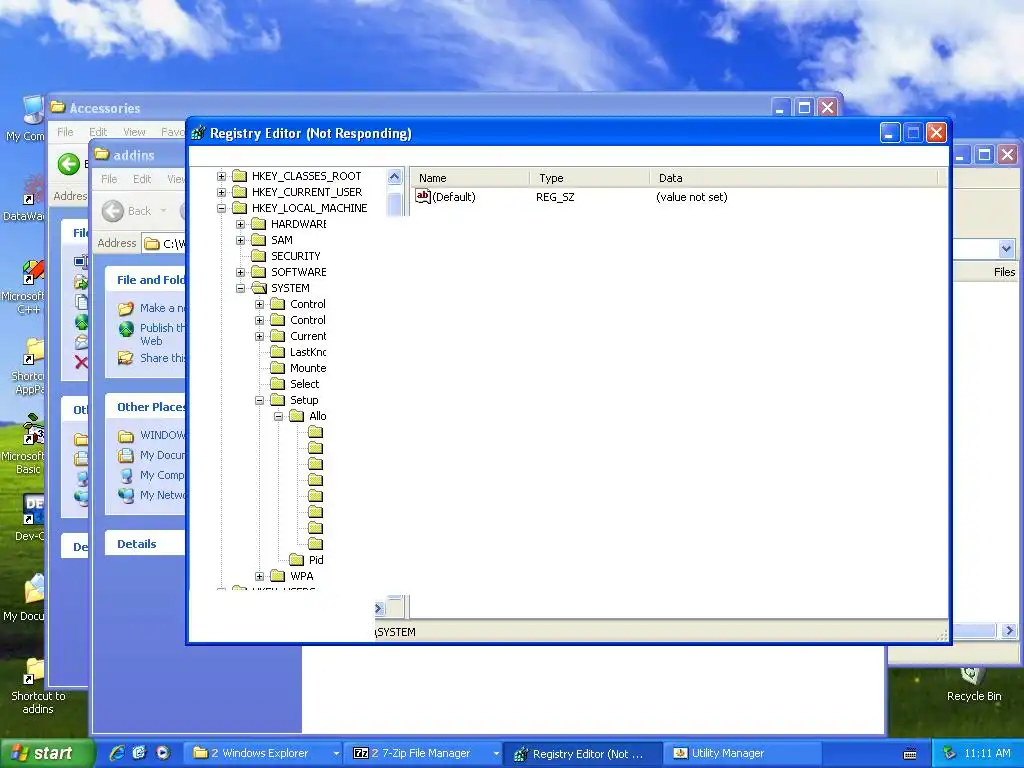Click the (value not set) data cell
The width and height of the screenshot is (1024, 768).
692,197
